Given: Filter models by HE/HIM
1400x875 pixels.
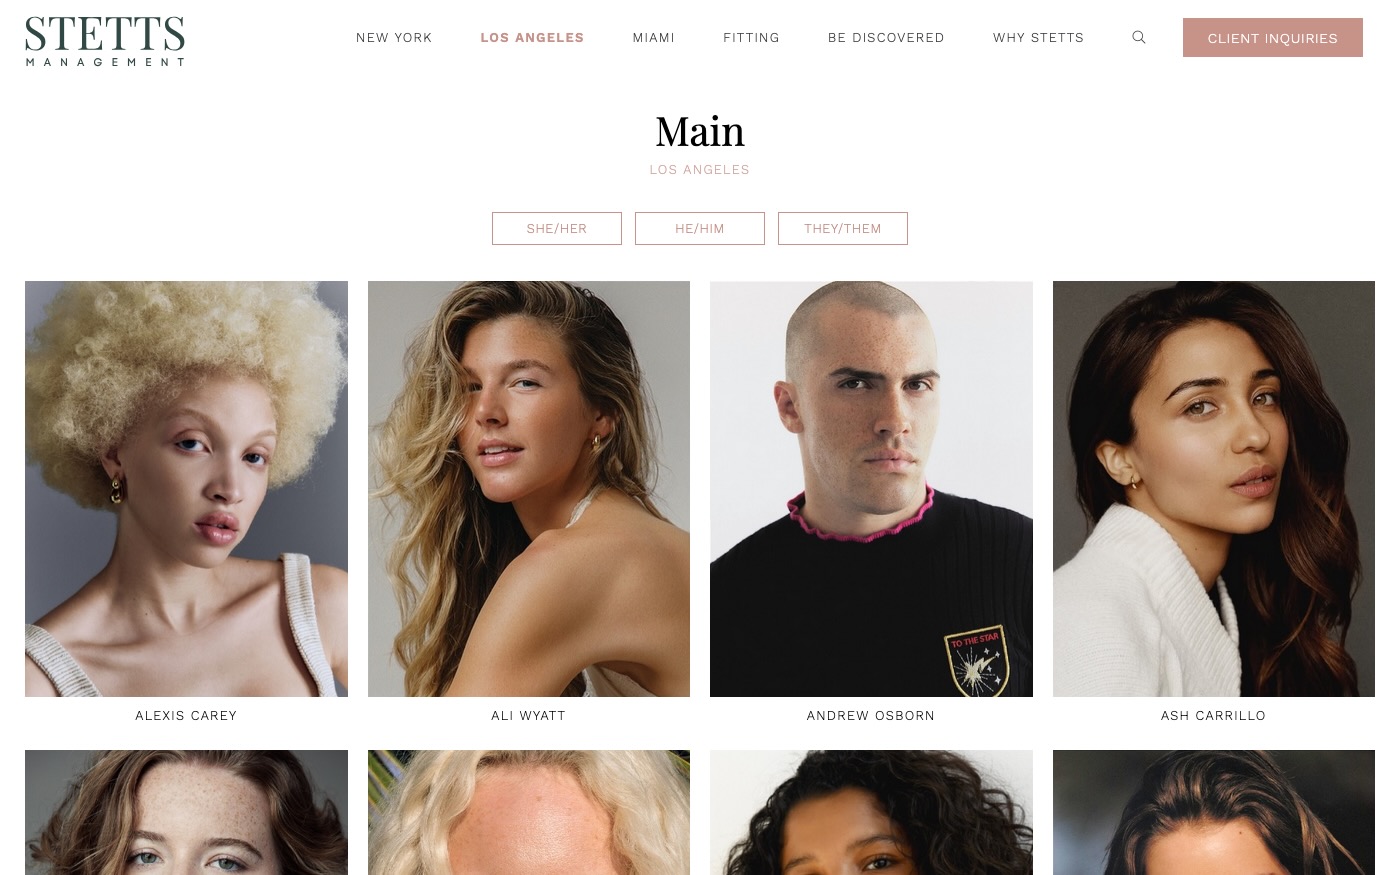Looking at the screenshot, I should (700, 228).
